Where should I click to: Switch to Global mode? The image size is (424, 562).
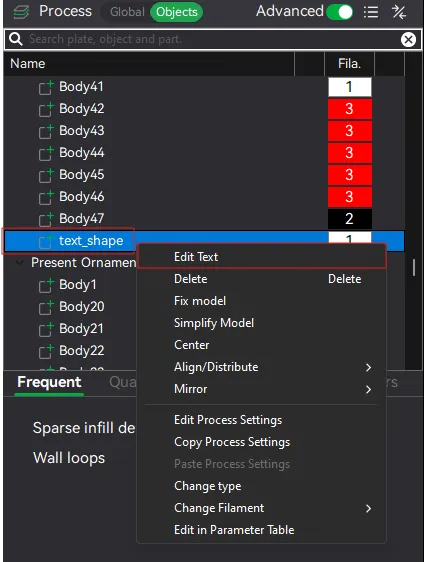(127, 12)
